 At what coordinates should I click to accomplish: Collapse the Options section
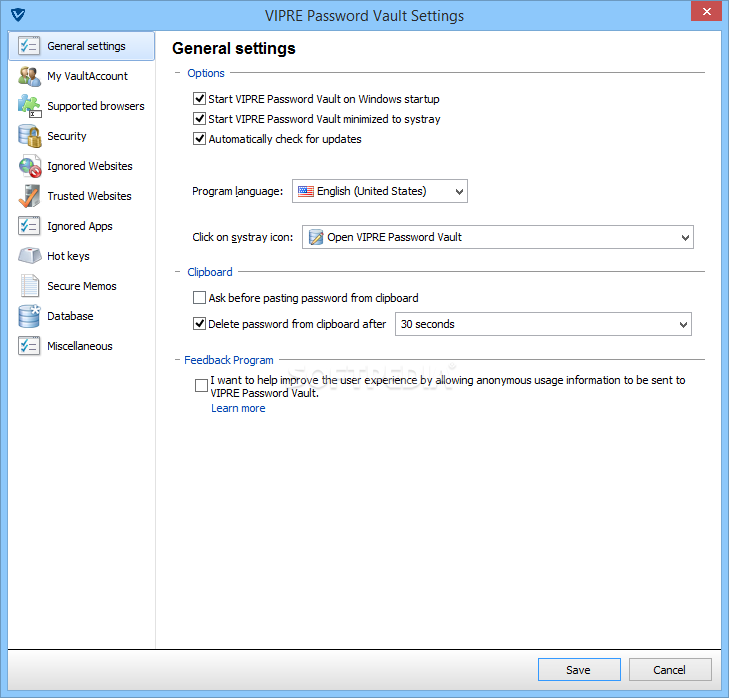click(x=177, y=73)
